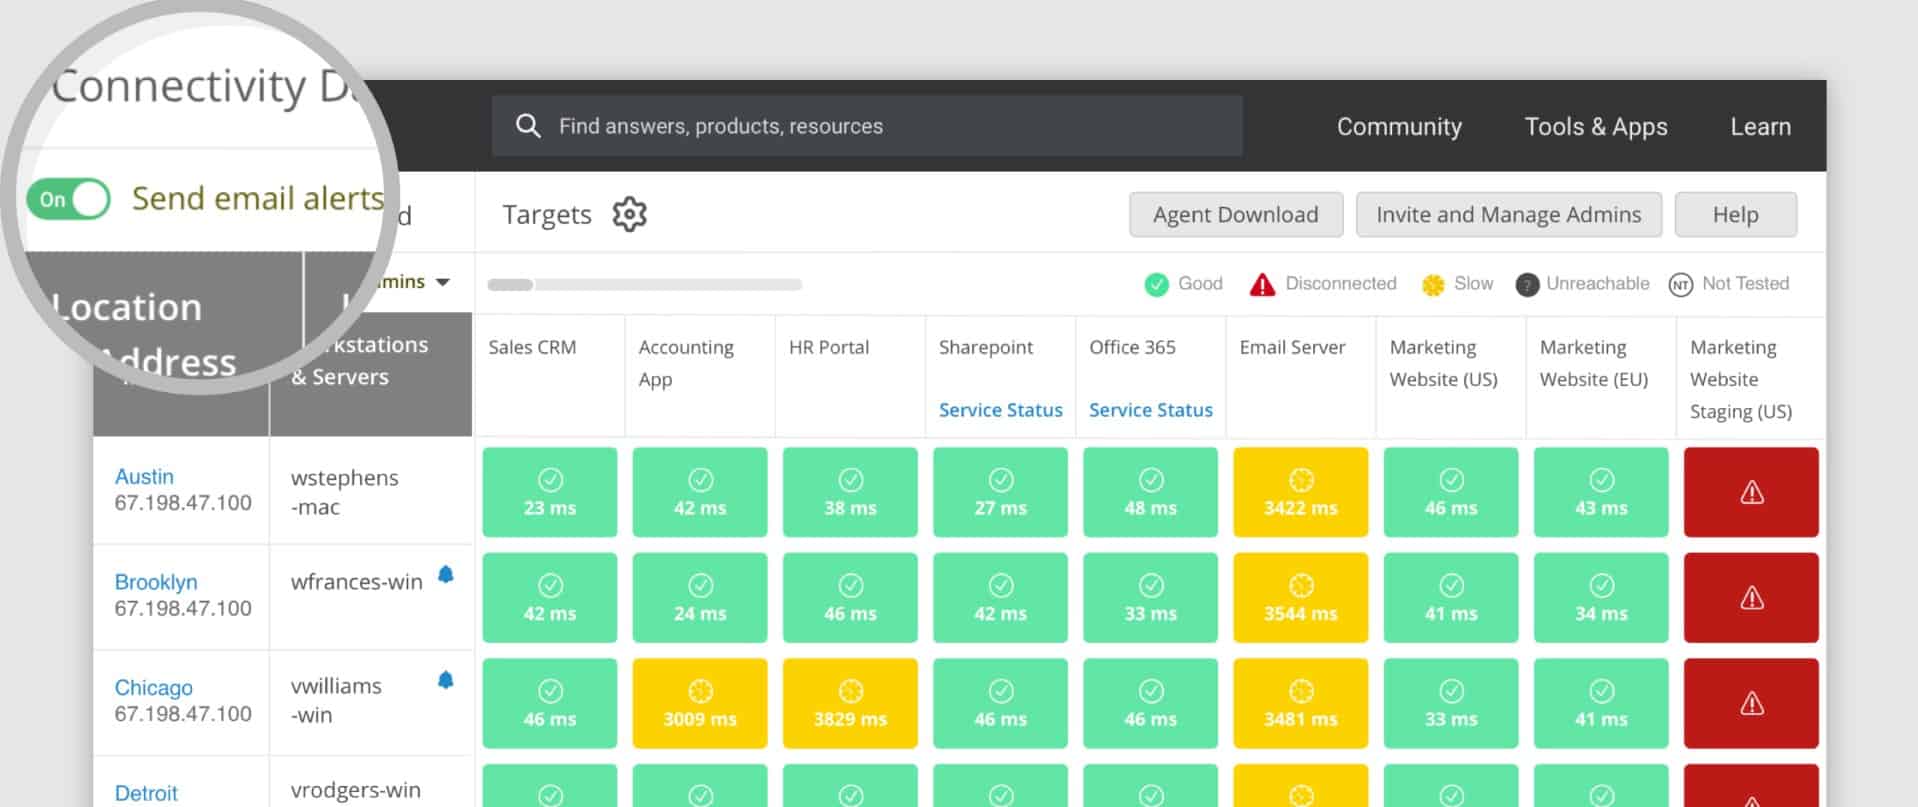
Task: Click Invite and Manage Admins button
Action: [x=1509, y=215]
